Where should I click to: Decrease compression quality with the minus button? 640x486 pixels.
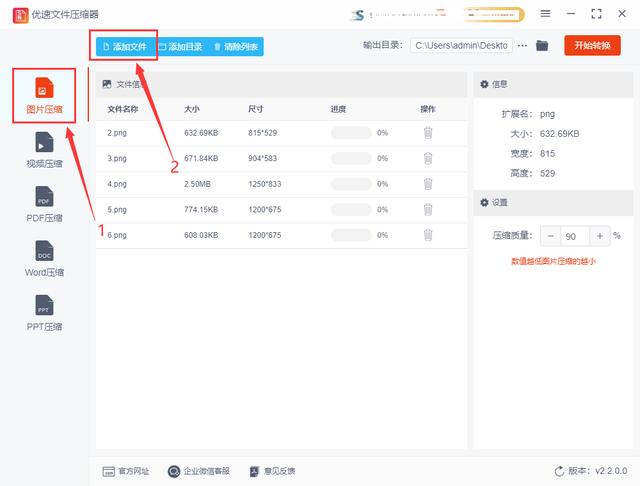(x=551, y=236)
